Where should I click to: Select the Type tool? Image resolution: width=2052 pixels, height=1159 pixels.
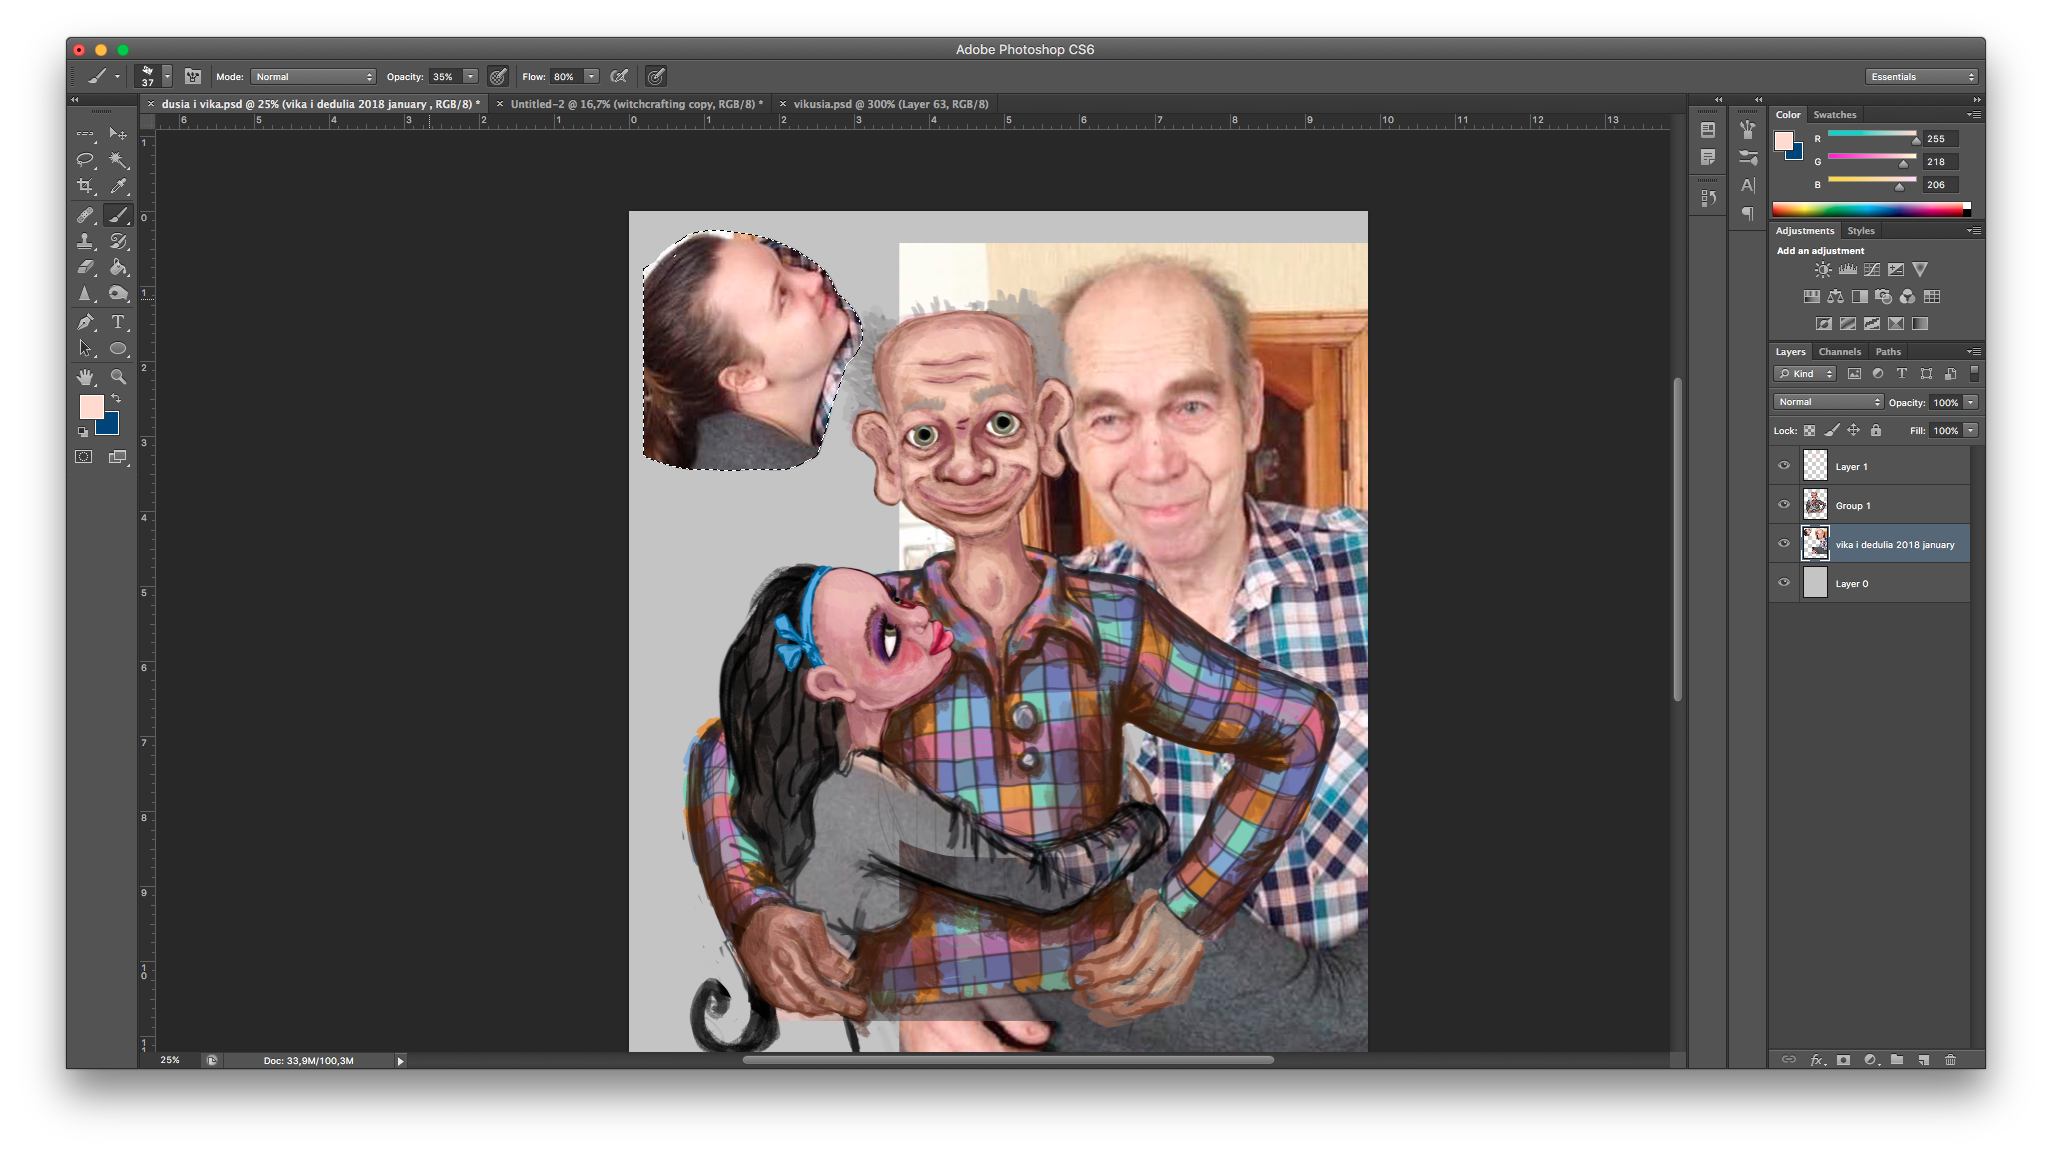click(118, 322)
